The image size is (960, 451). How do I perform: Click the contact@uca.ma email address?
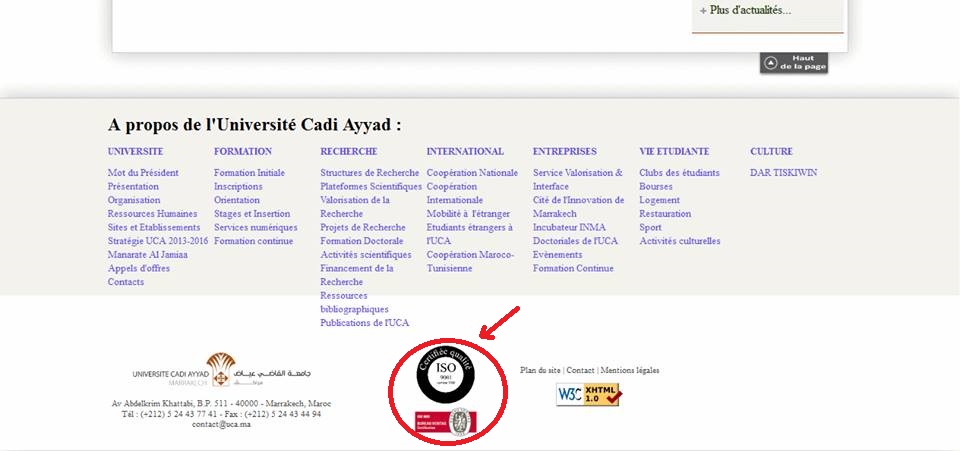(221, 424)
